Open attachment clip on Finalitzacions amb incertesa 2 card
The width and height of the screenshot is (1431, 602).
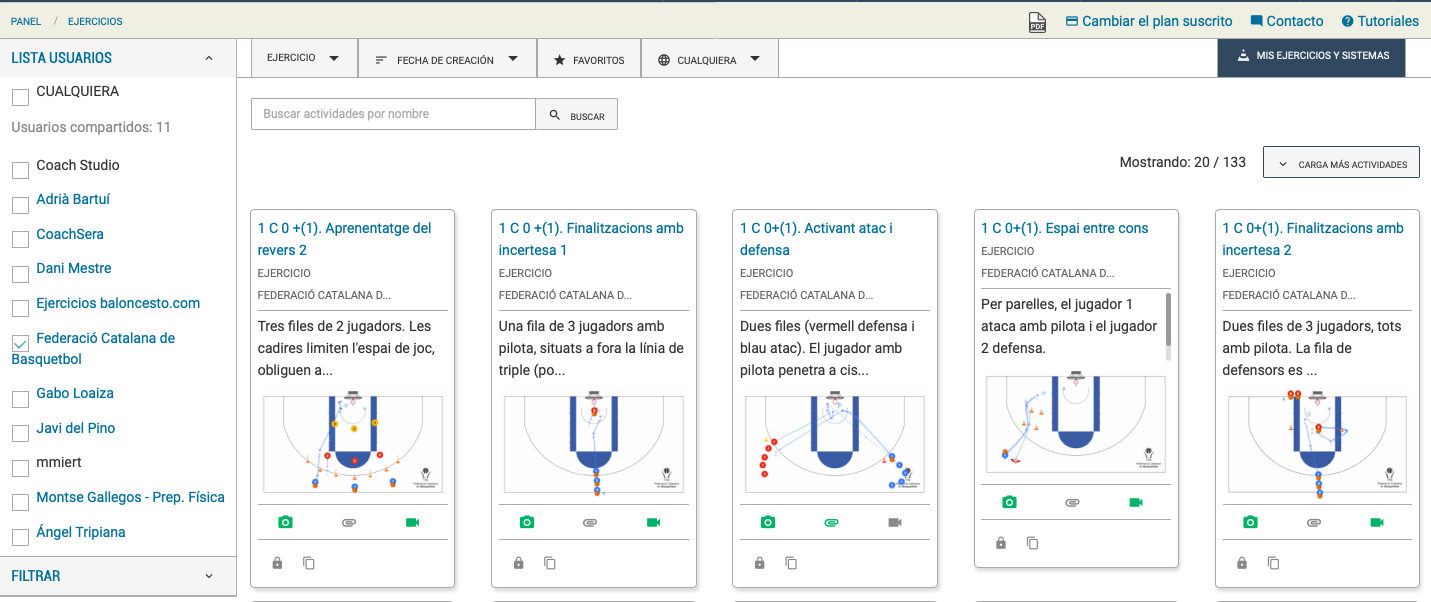point(1313,522)
